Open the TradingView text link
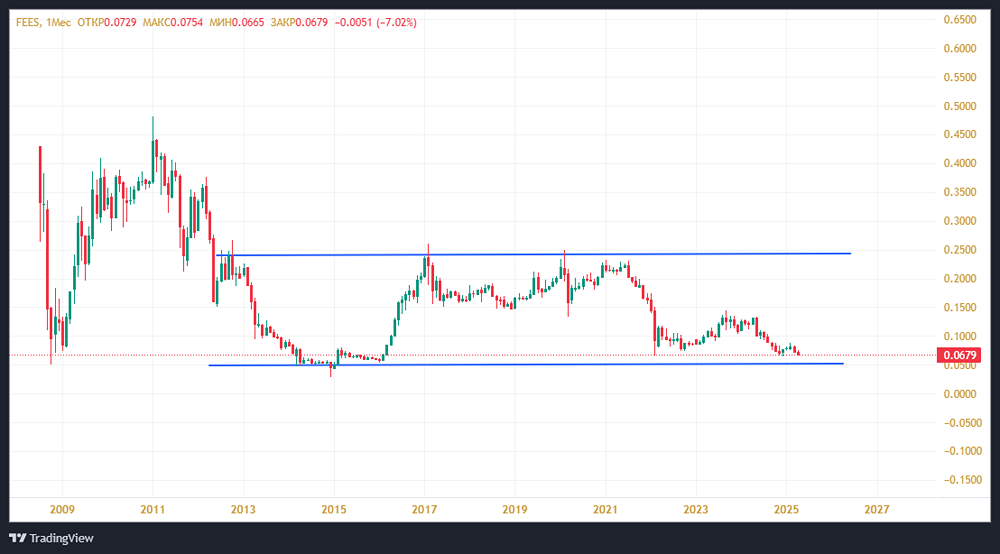Image resolution: width=1000 pixels, height=554 pixels. (61, 538)
